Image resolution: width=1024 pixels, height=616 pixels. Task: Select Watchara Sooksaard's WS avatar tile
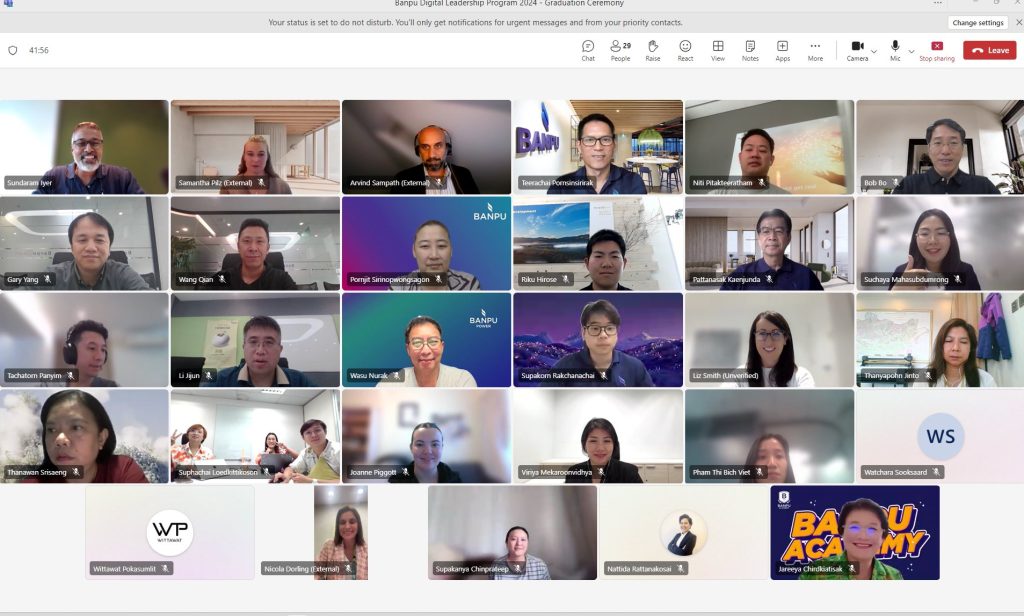tap(940, 437)
